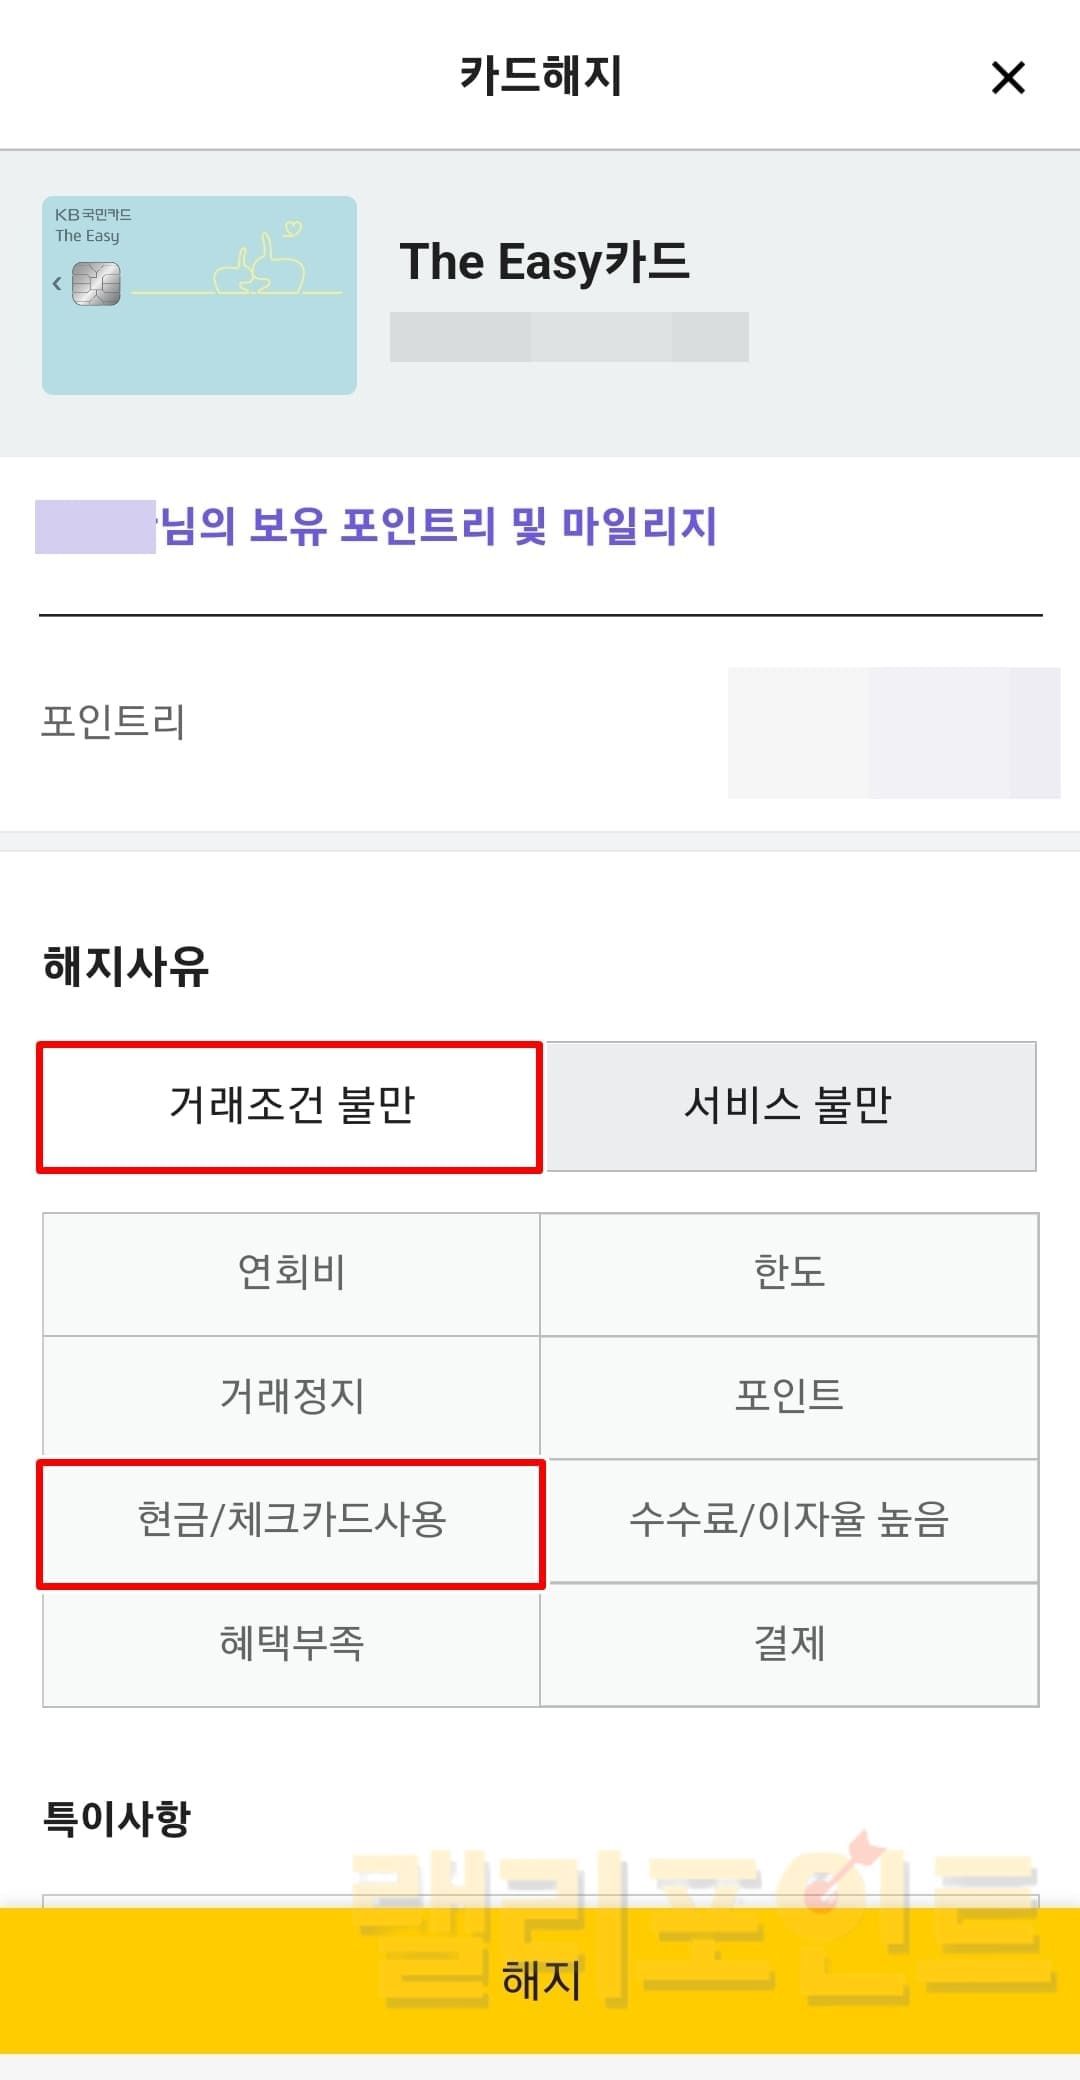The width and height of the screenshot is (1080, 2080).
Task: Choose the 현금/체크카드사용 option
Action: (x=291, y=1520)
